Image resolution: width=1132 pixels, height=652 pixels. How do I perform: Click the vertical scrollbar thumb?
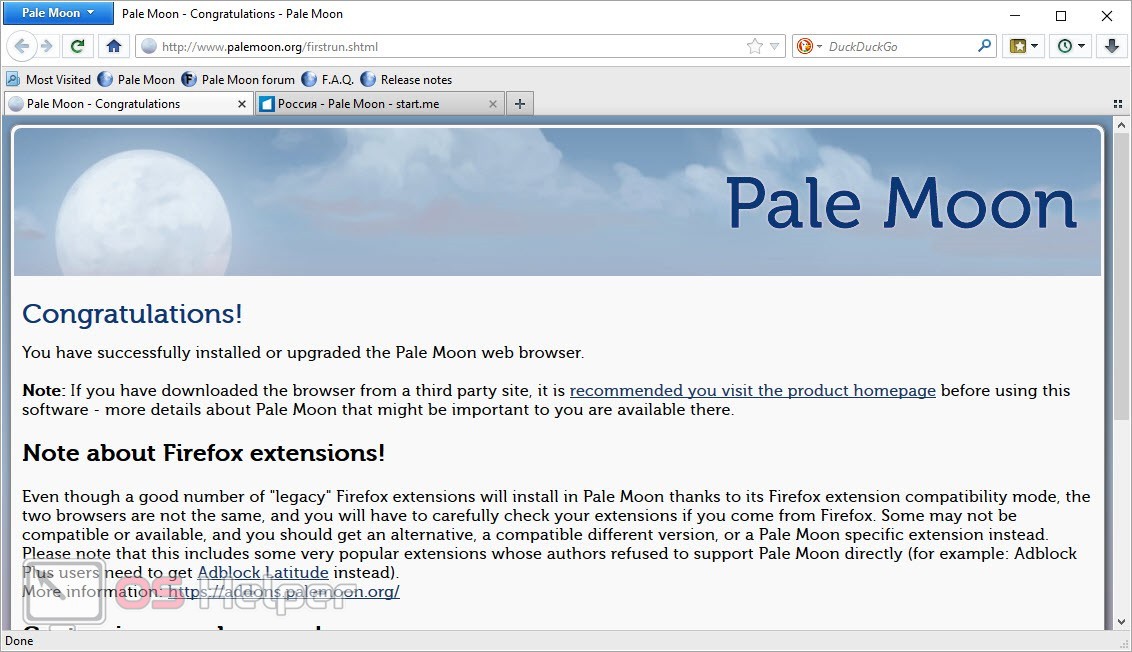tap(1120, 277)
